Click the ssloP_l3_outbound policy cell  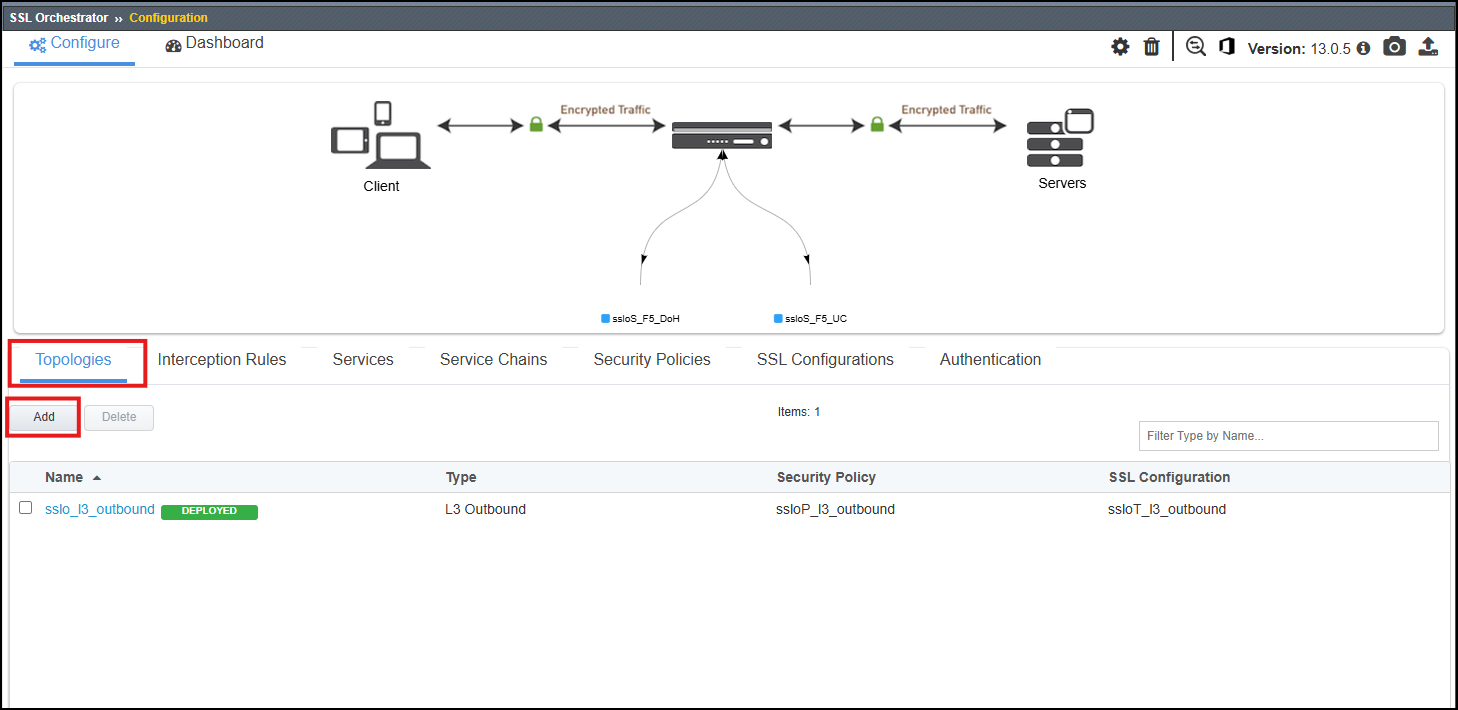click(x=836, y=509)
